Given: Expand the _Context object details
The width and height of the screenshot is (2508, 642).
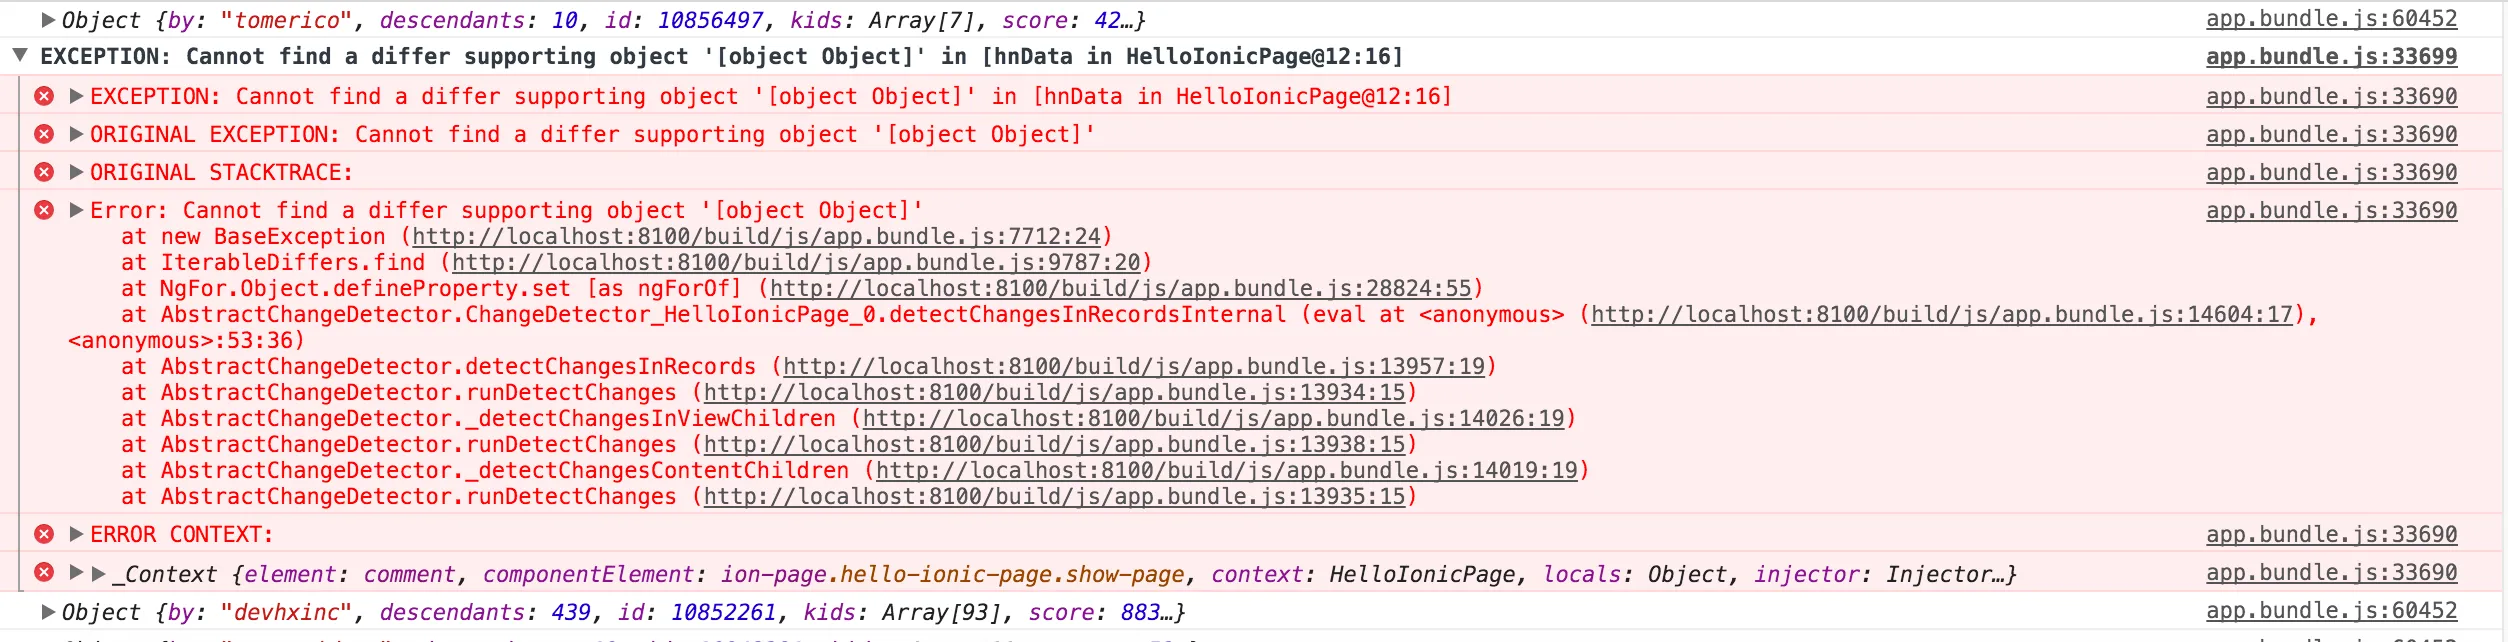Looking at the screenshot, I should pyautogui.click(x=98, y=573).
